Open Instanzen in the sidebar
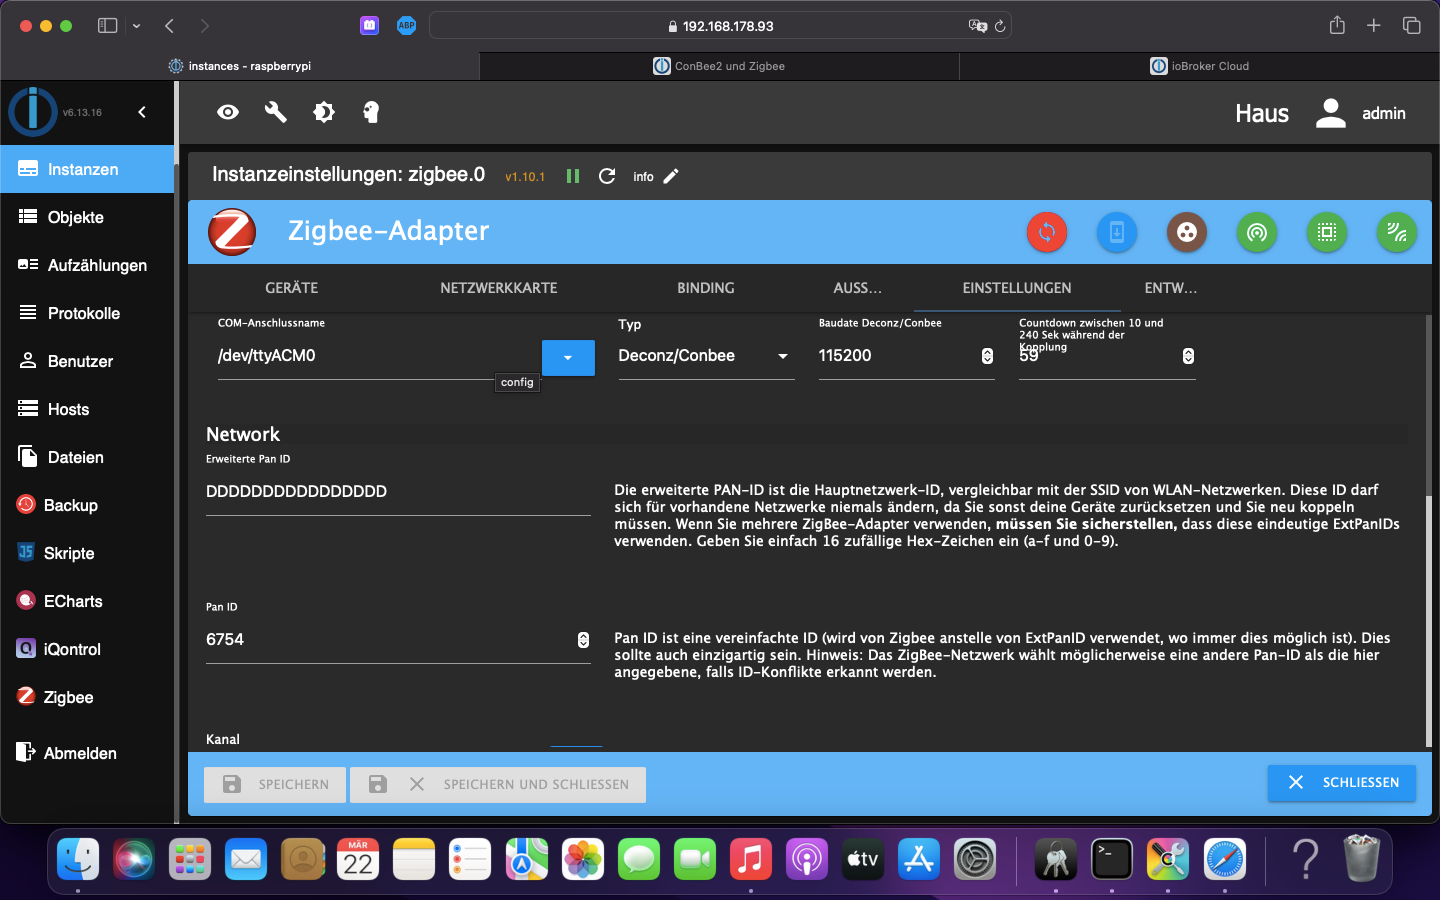This screenshot has width=1440, height=900. coord(87,169)
